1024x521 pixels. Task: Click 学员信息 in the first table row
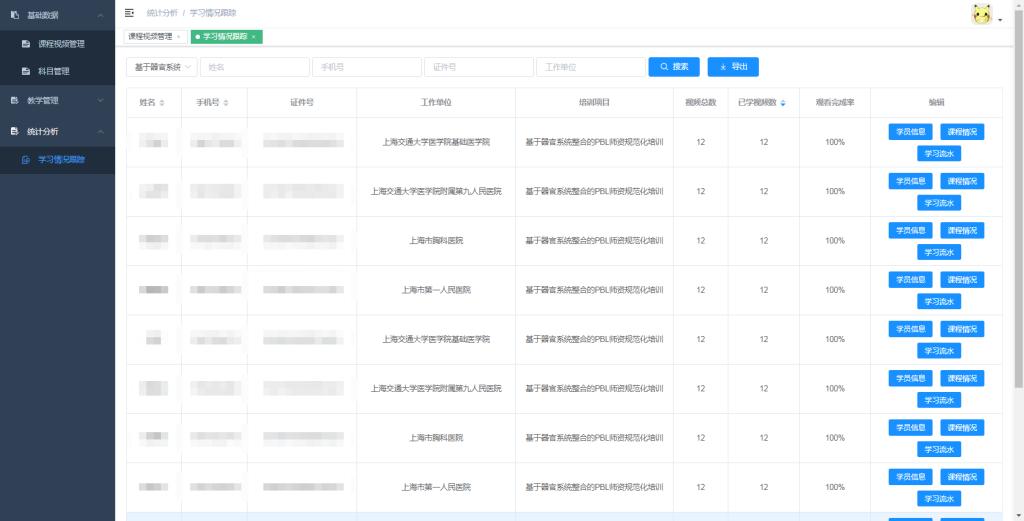(910, 132)
